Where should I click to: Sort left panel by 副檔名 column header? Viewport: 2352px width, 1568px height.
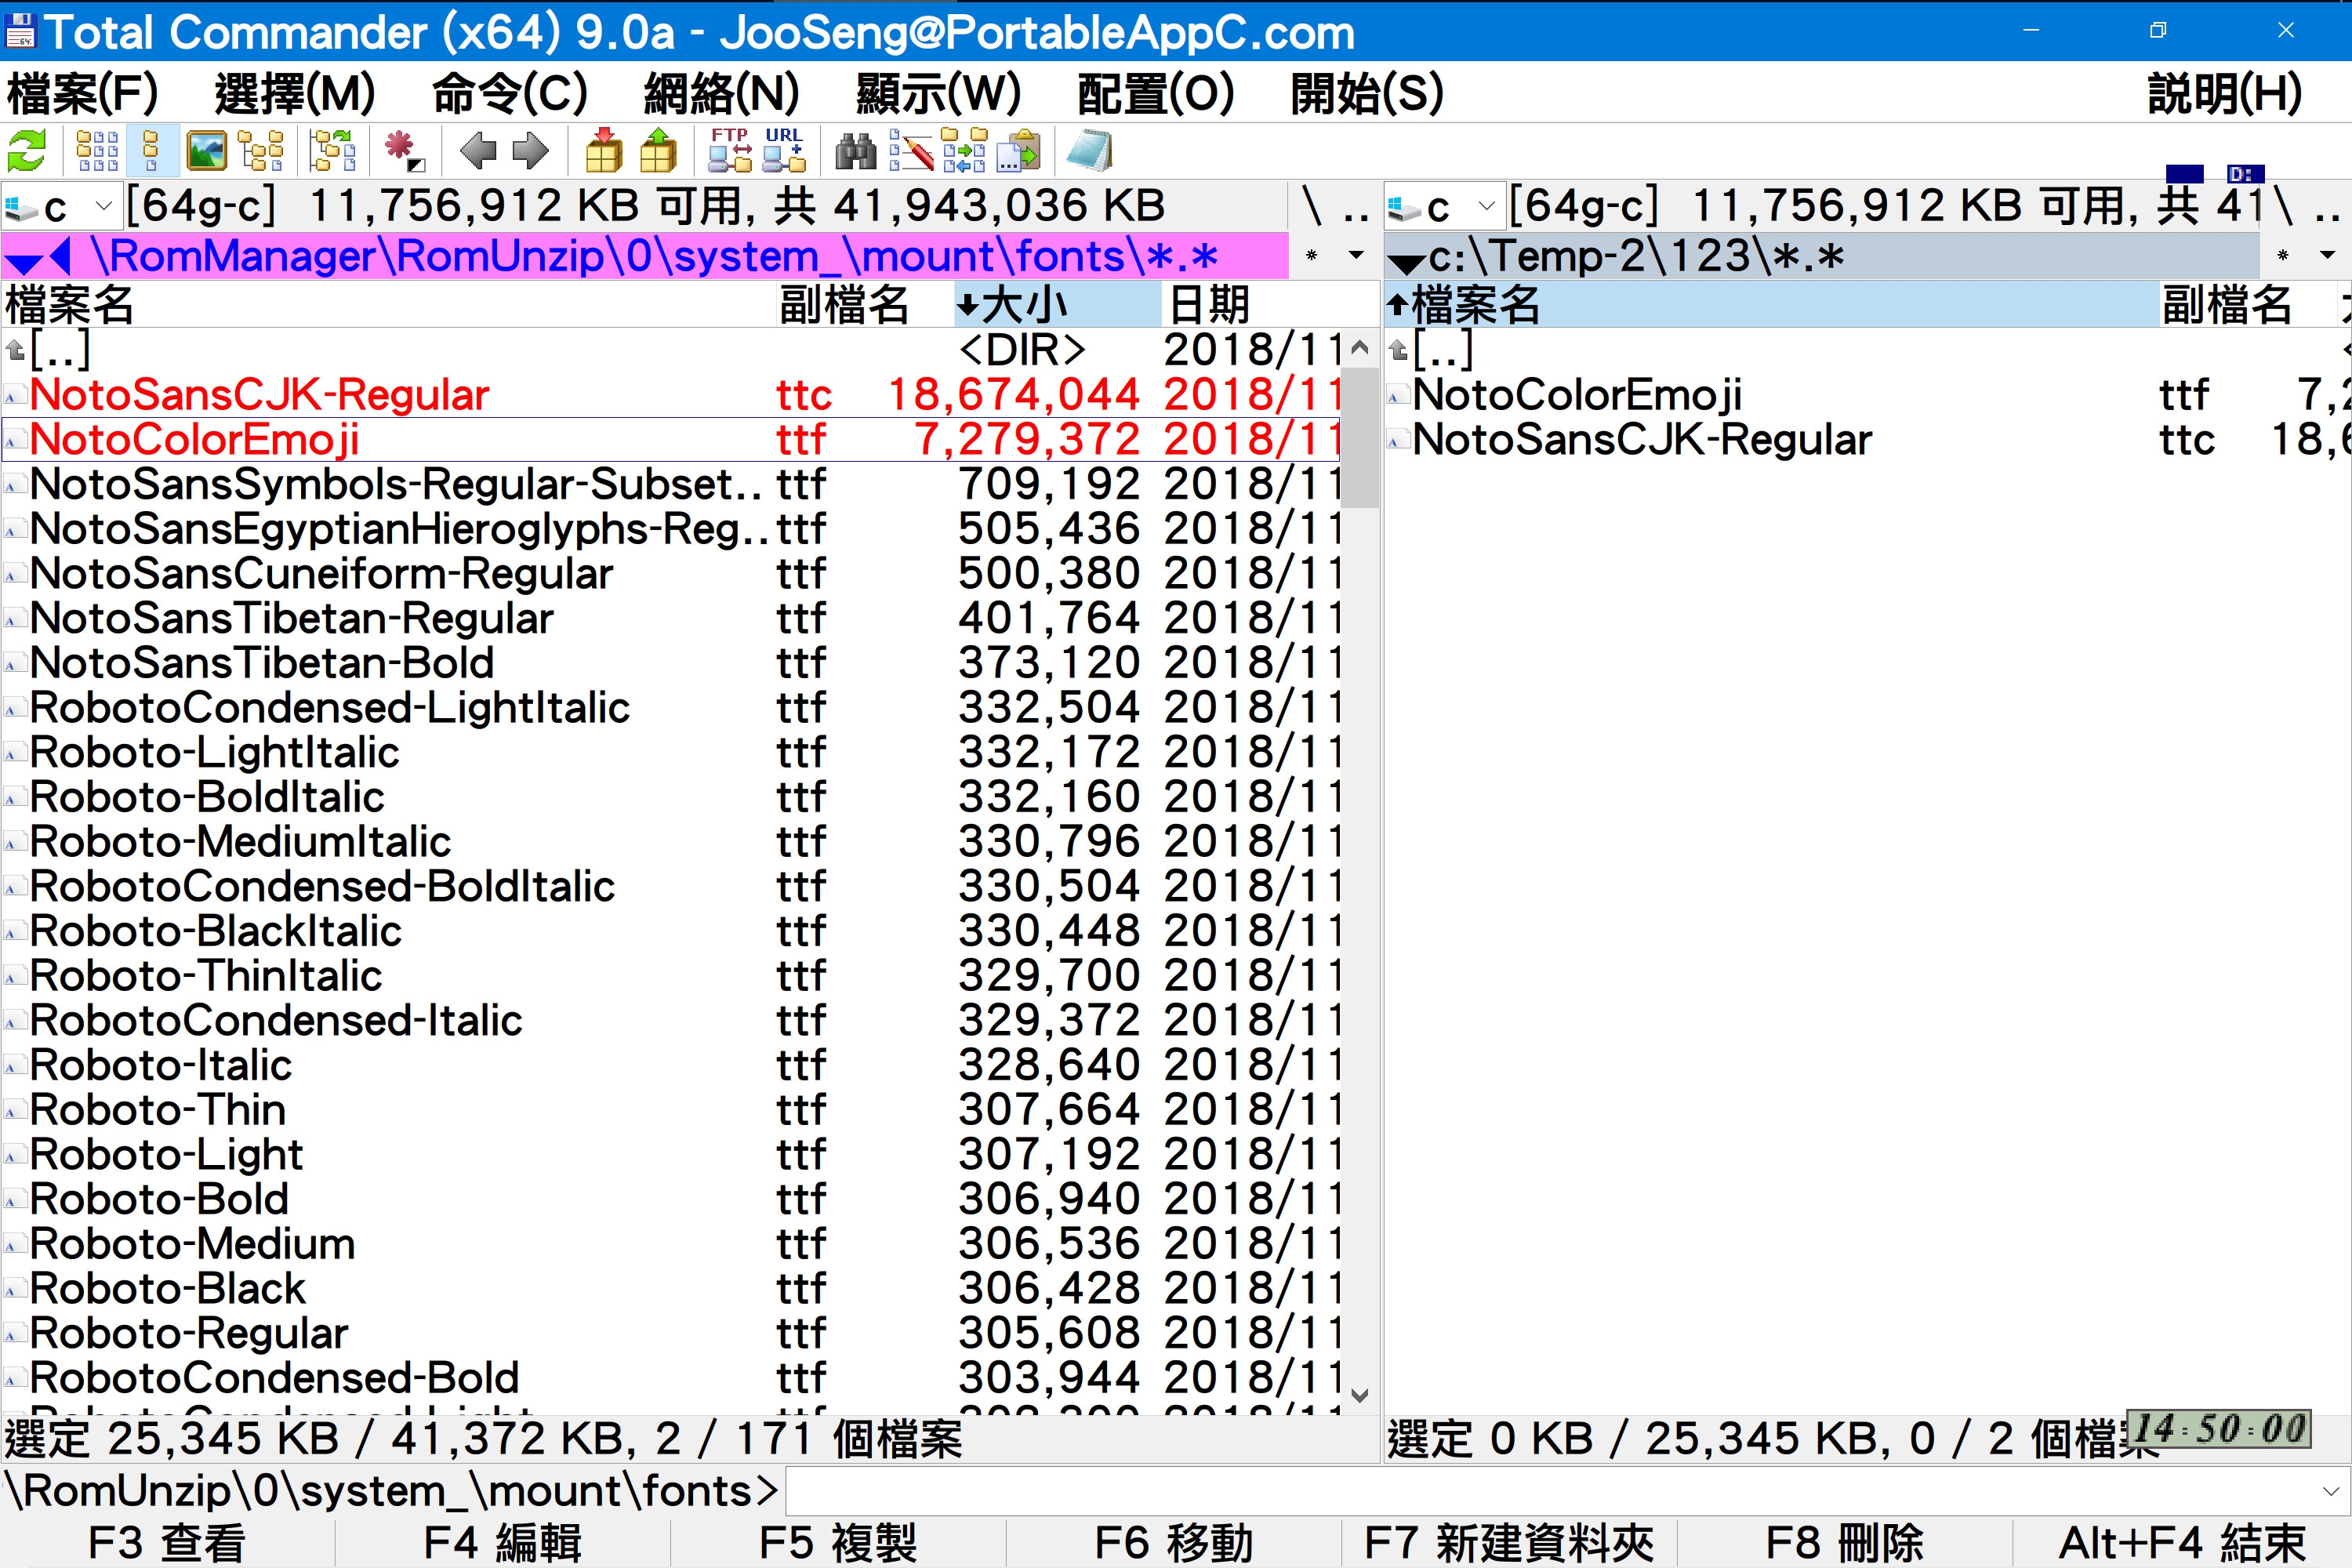pos(865,305)
